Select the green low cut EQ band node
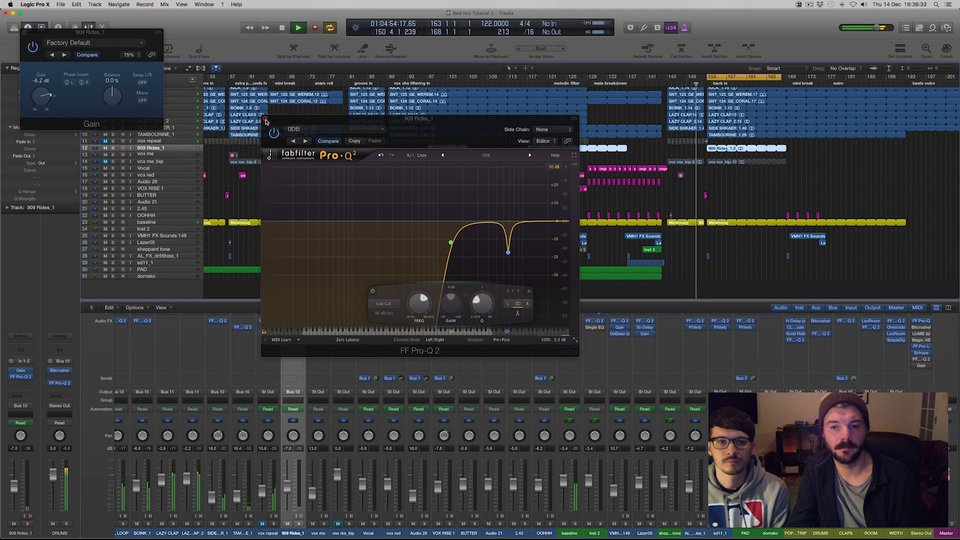 click(x=451, y=242)
